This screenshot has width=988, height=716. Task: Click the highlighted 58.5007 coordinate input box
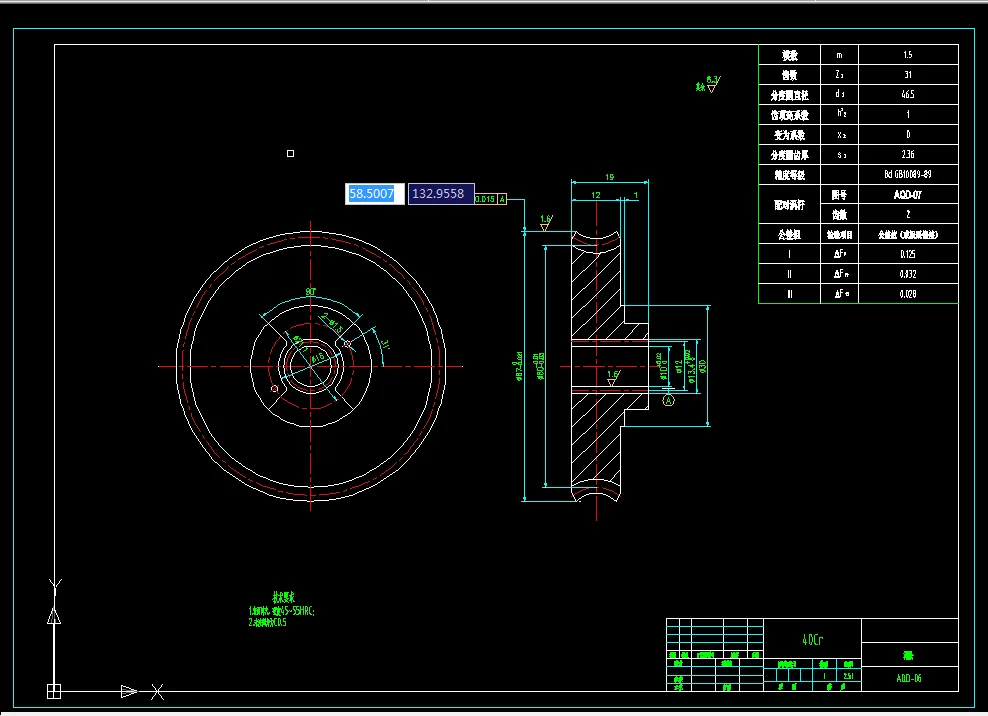coord(374,193)
